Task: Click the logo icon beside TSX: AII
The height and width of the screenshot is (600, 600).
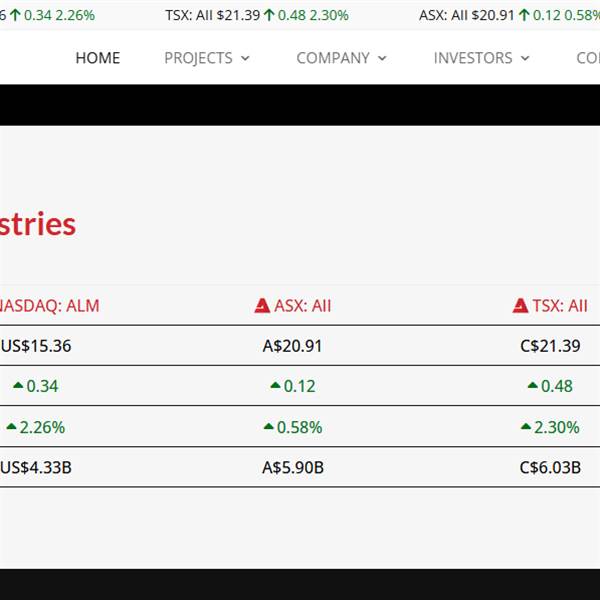Action: tap(520, 306)
